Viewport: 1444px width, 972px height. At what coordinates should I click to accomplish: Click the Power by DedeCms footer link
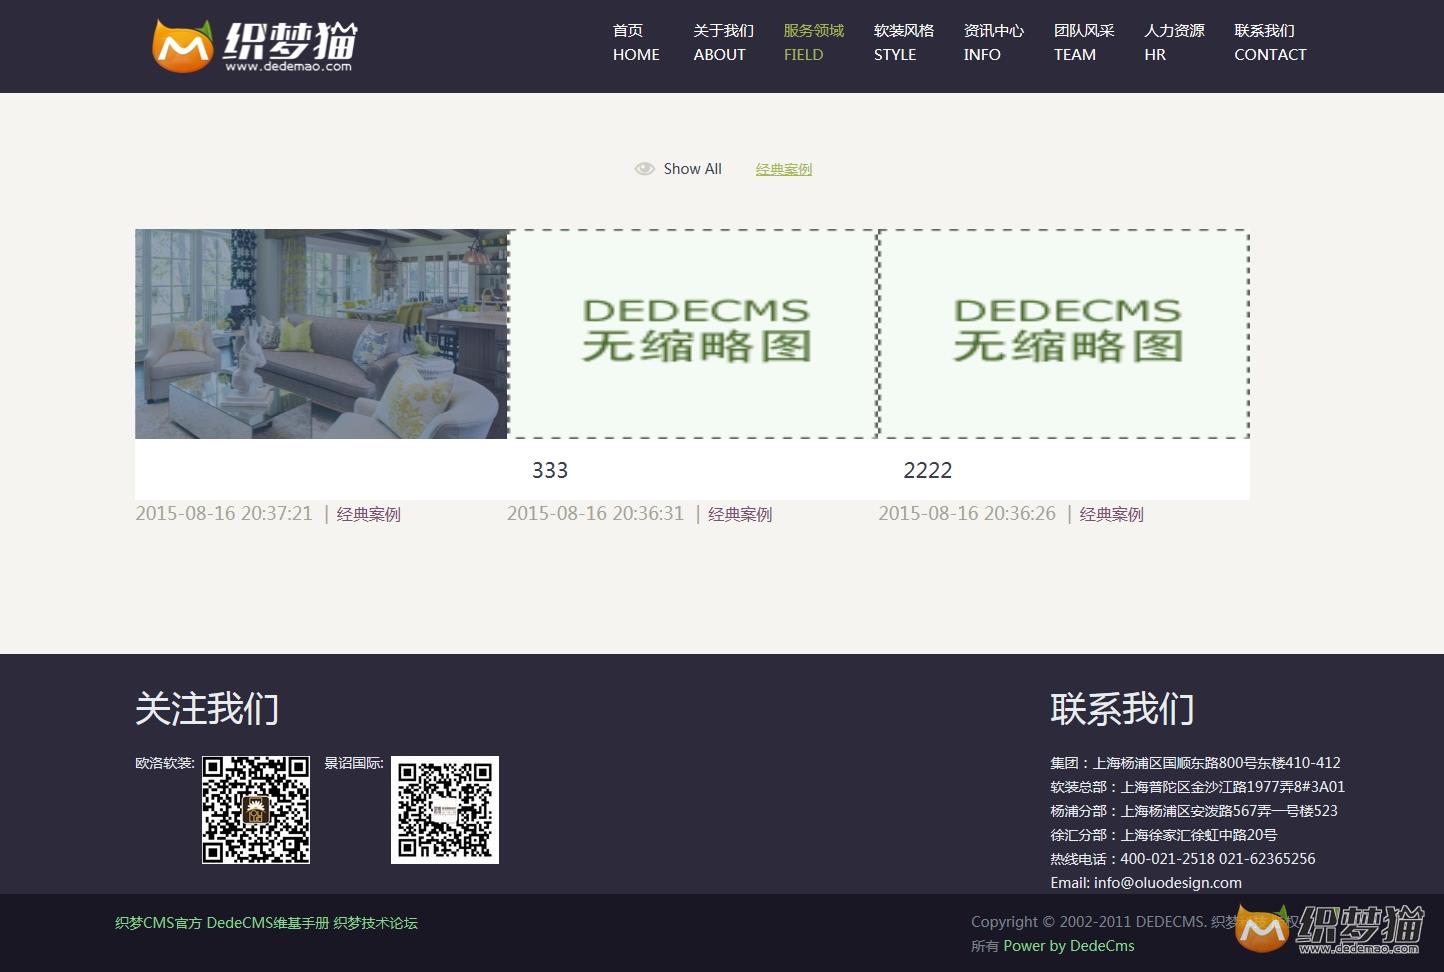pos(1069,946)
